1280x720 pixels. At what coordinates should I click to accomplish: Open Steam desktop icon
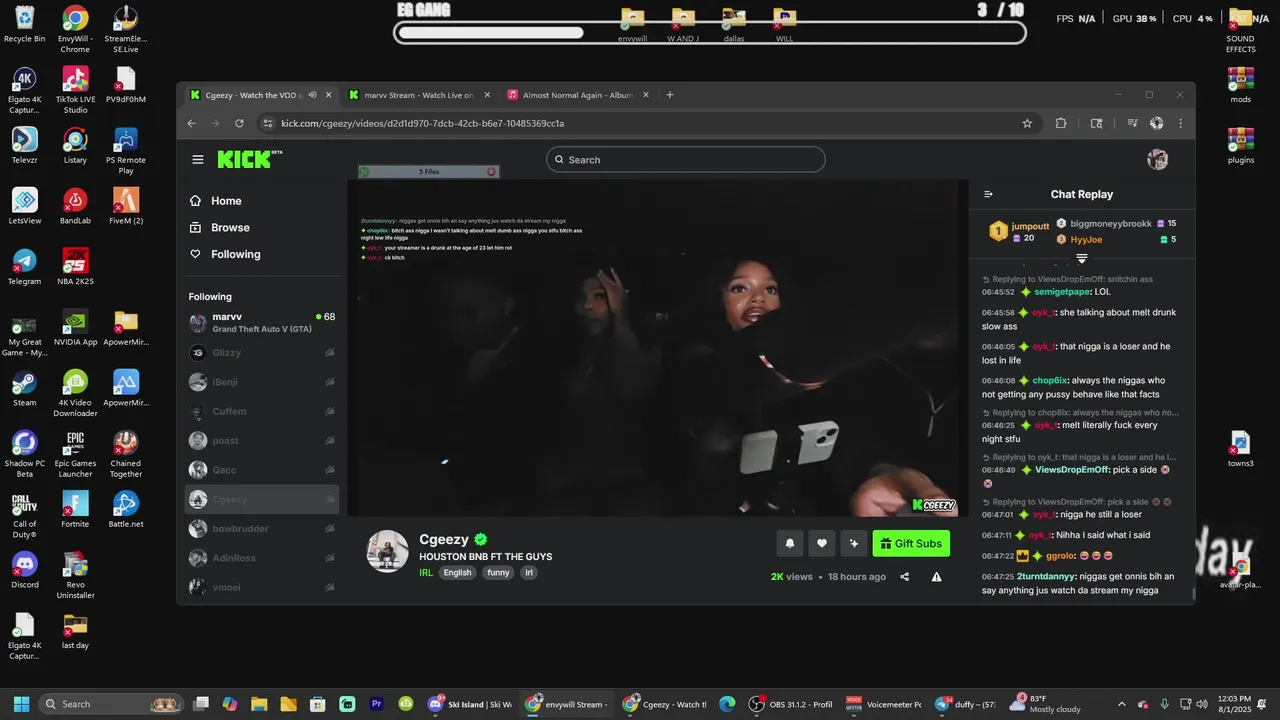click(x=24, y=389)
